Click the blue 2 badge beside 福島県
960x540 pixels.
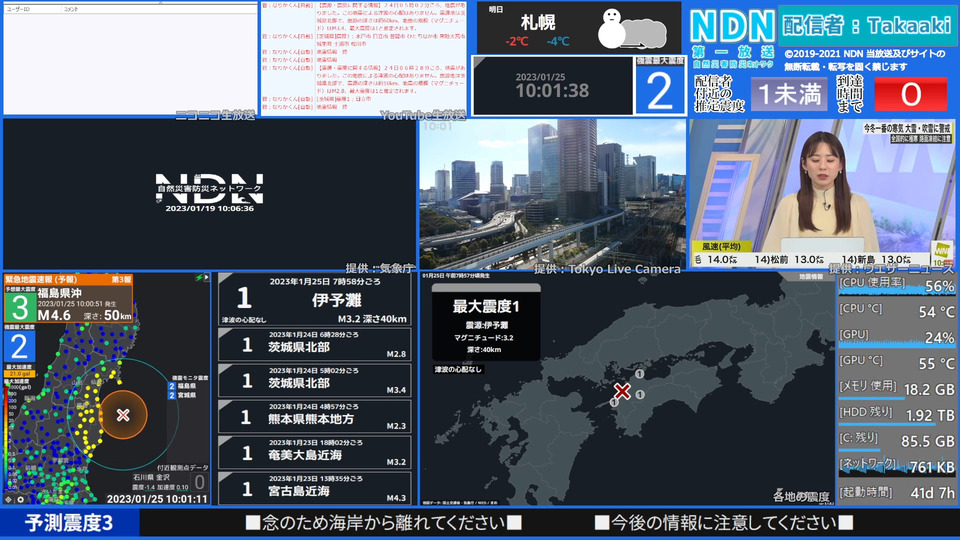(172, 386)
